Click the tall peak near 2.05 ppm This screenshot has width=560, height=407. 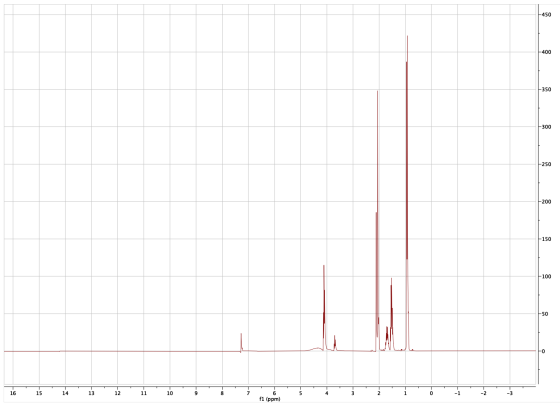(x=377, y=221)
